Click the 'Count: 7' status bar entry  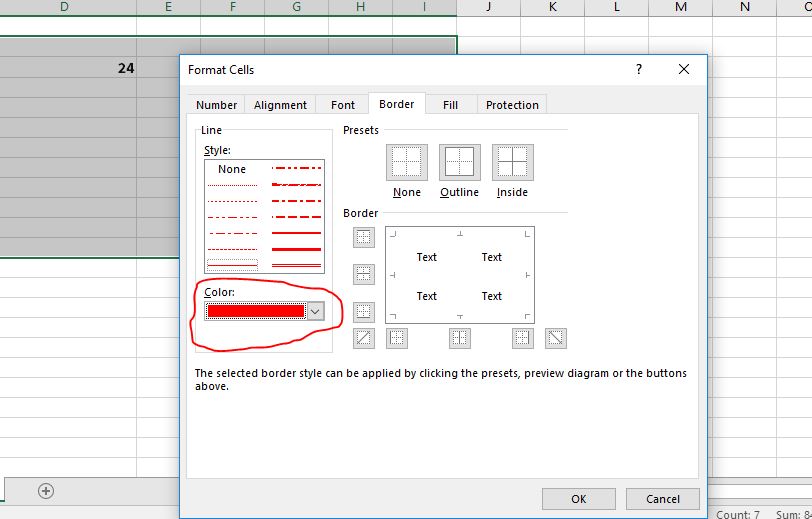(x=737, y=514)
